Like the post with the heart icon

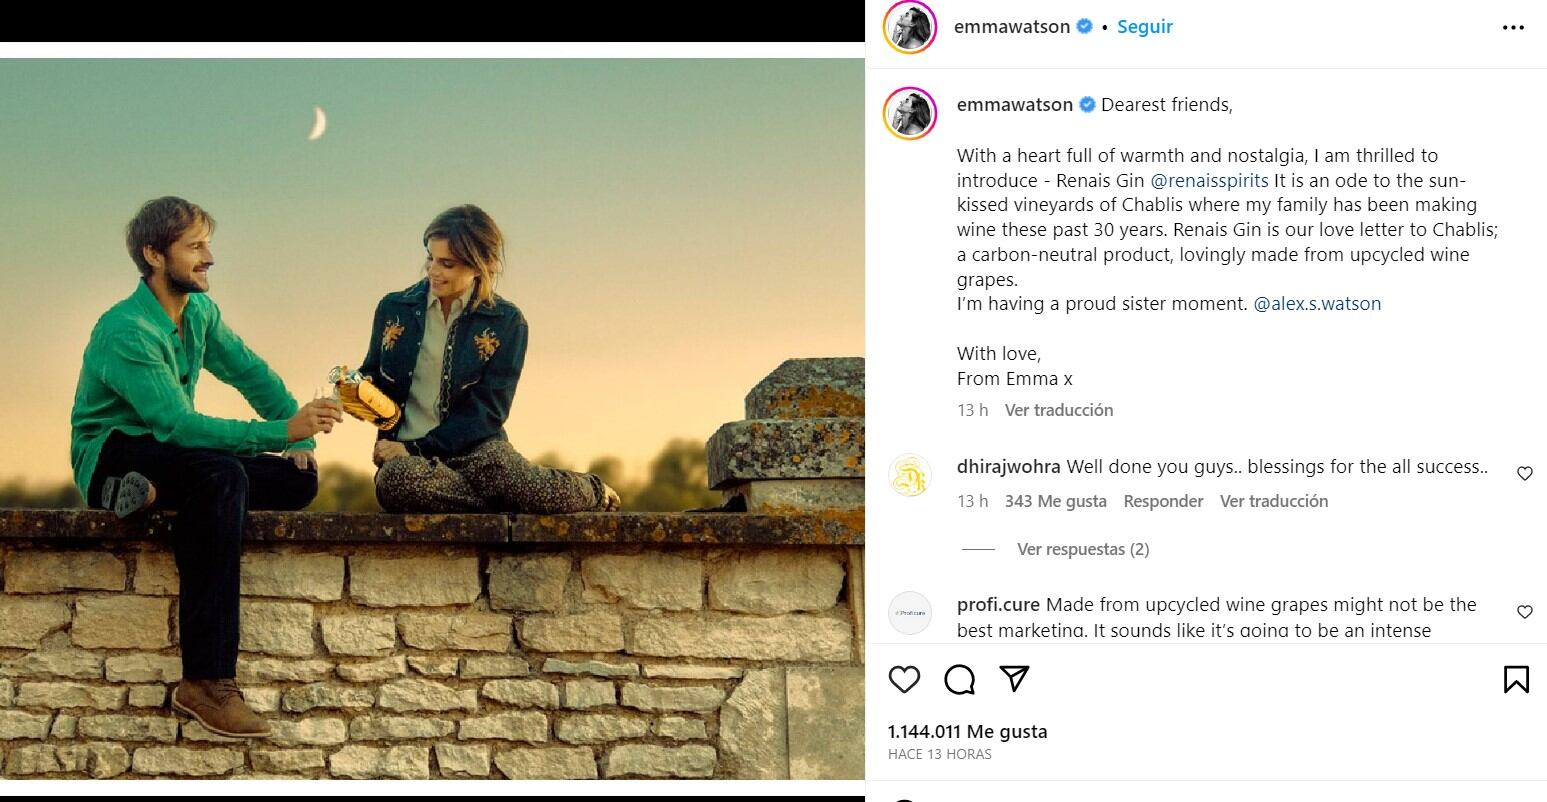[904, 679]
